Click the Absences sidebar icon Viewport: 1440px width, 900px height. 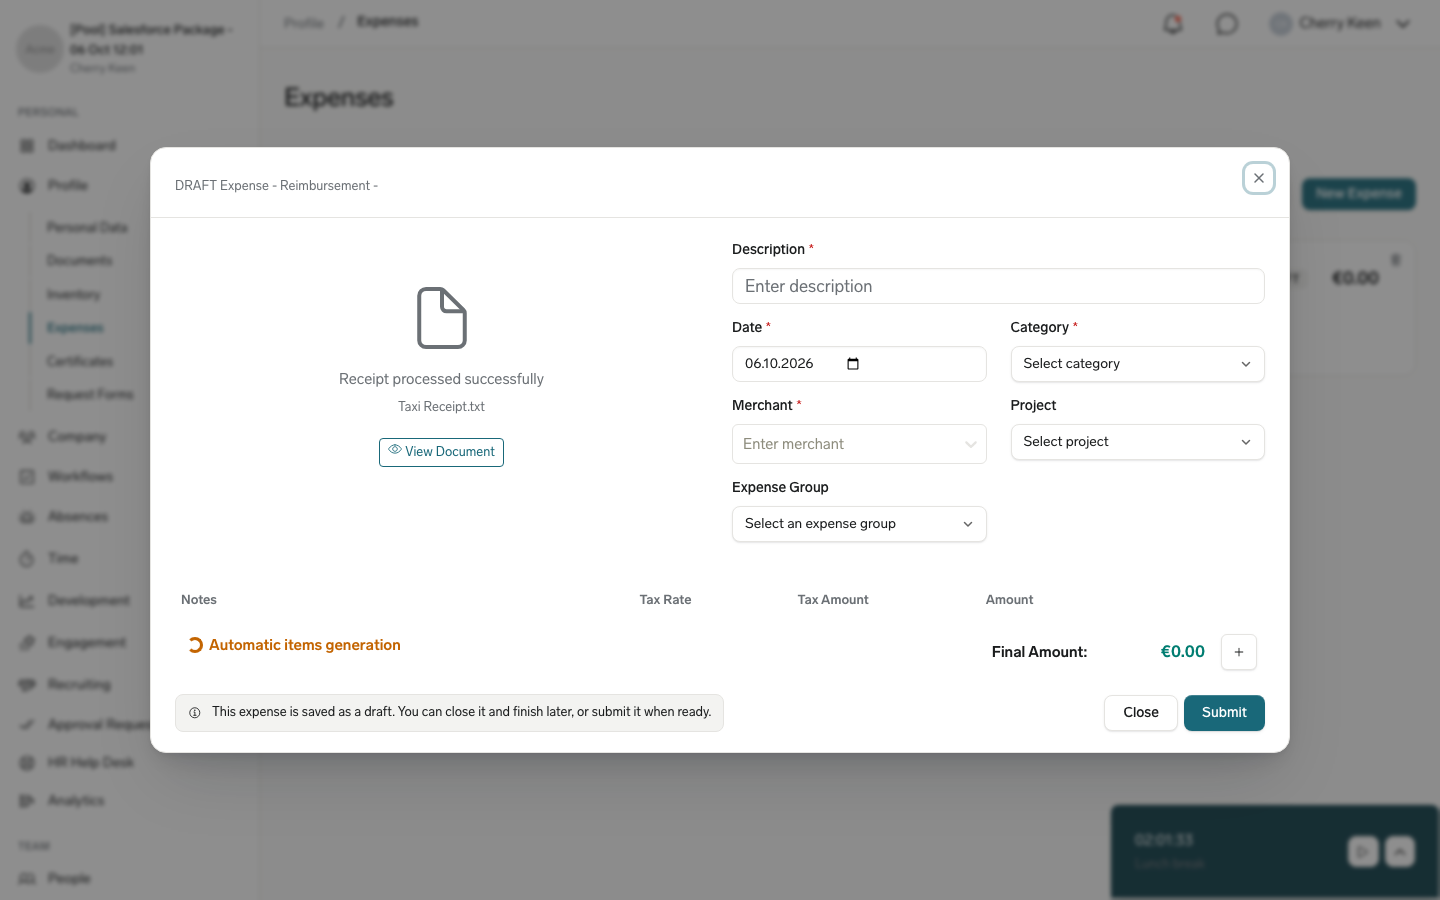point(27,517)
